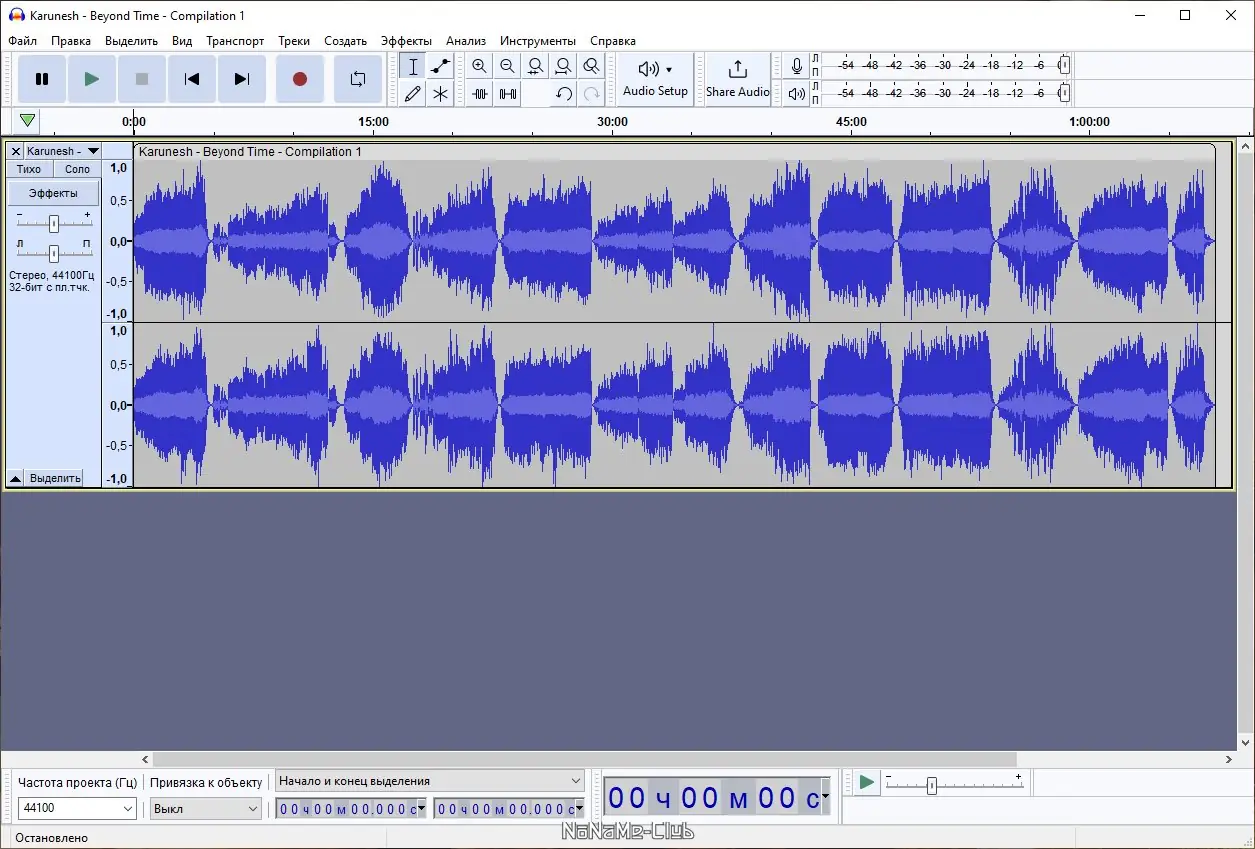Click the green timeline options triangle
The image size is (1255, 849).
pyautogui.click(x=28, y=121)
